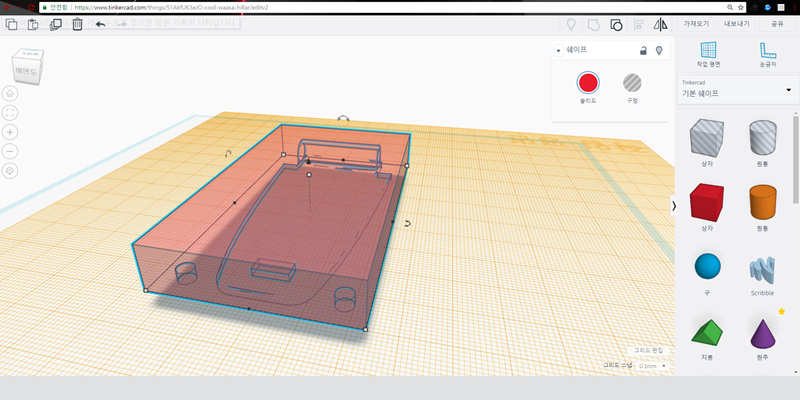Open the grid snap (그리드 스냅) dropdown
The width and height of the screenshot is (800, 400).
pos(654,366)
